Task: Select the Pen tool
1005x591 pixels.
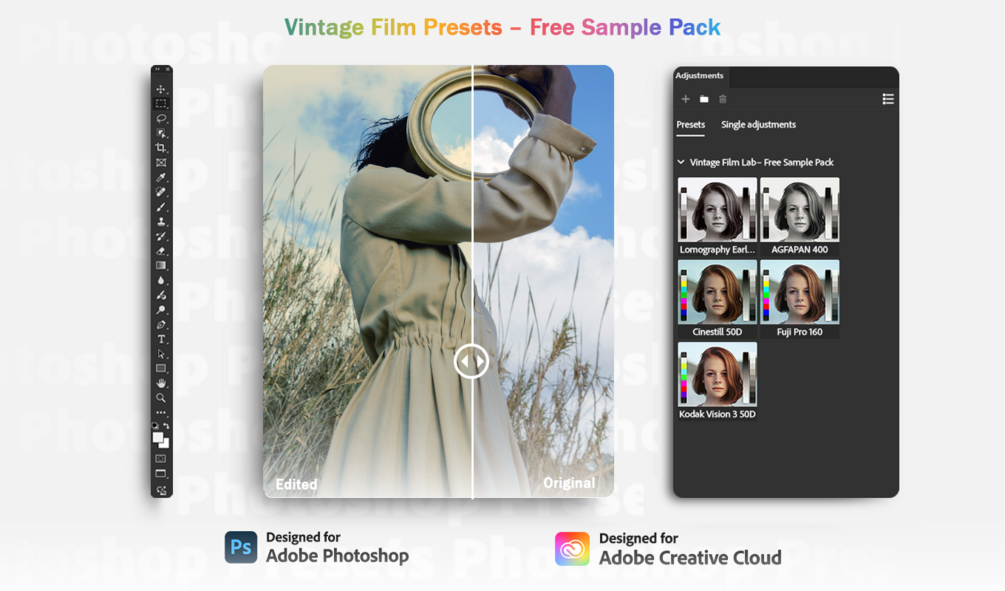Action: pos(161,324)
